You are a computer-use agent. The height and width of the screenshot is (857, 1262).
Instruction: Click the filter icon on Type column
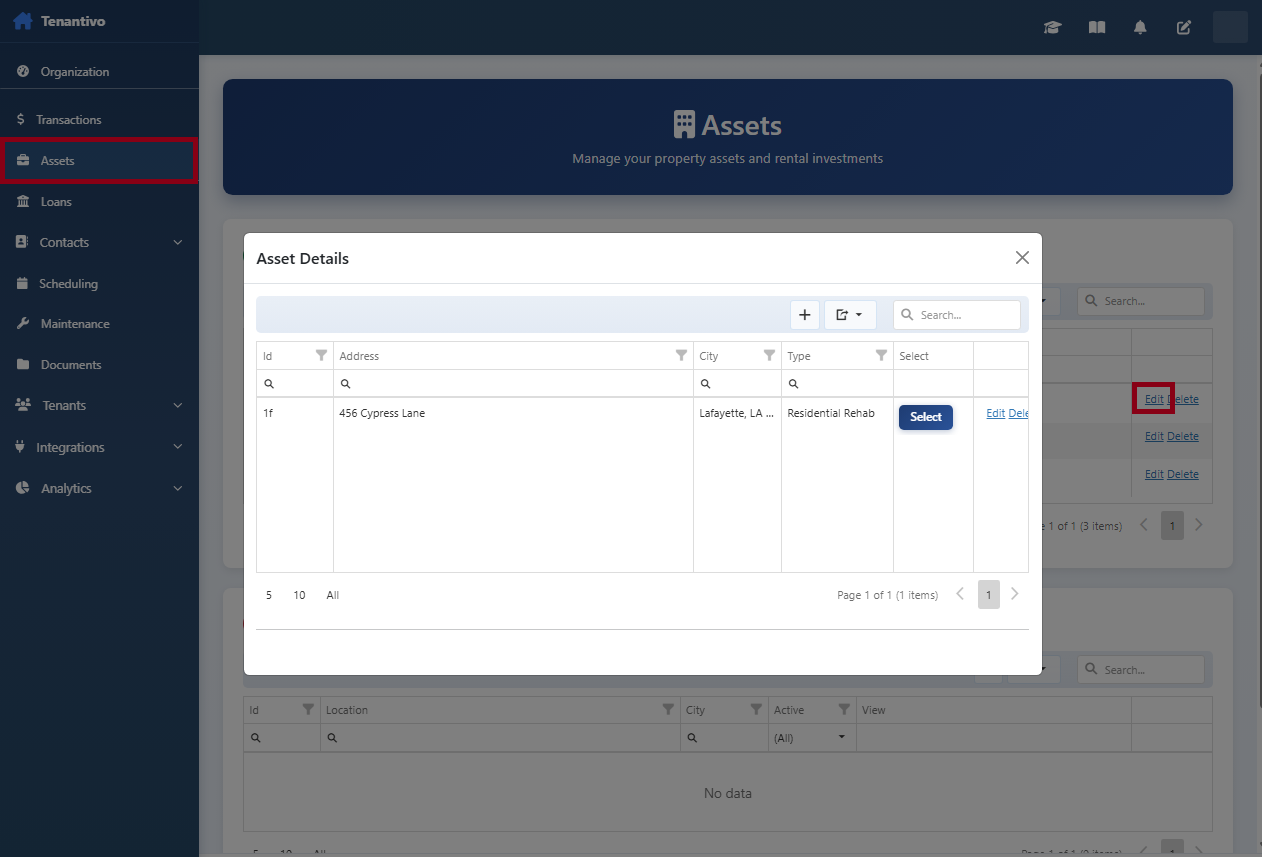tap(881, 355)
